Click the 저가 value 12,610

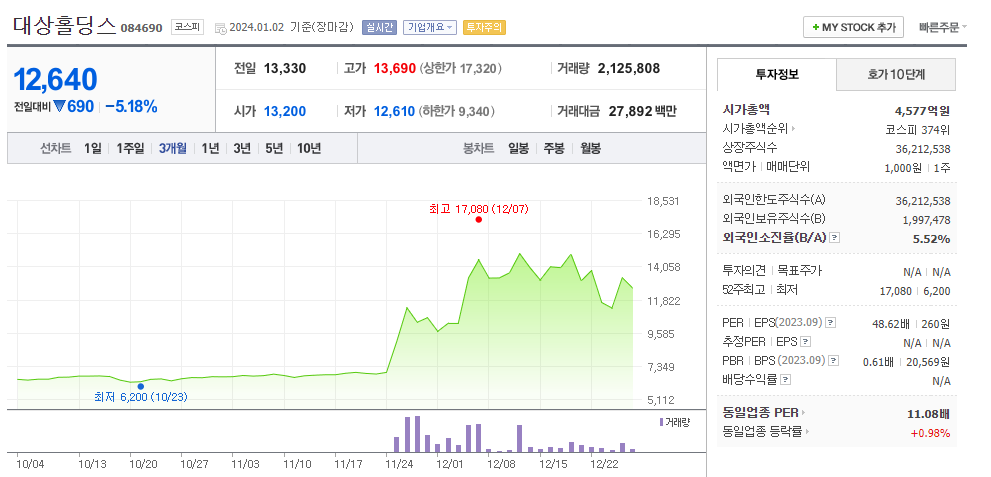pyautogui.click(x=394, y=112)
